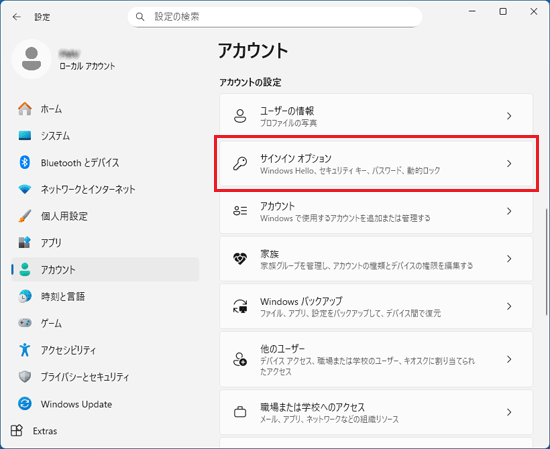
Task: Open ホーム in the sidebar
Action: tap(105, 109)
